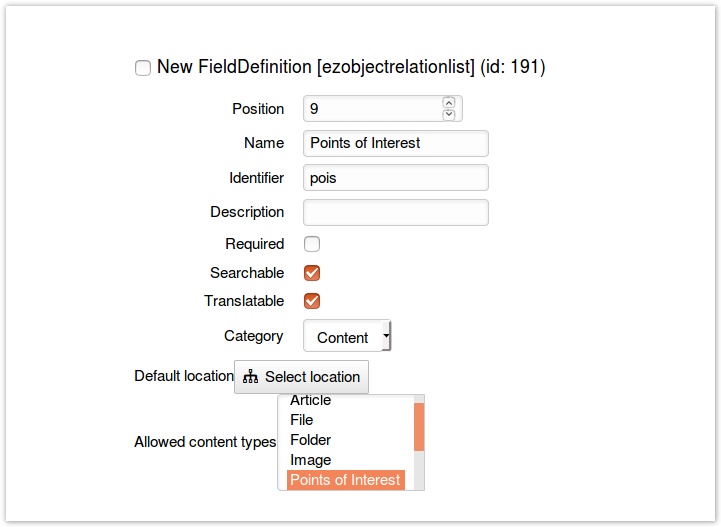Image resolution: width=721 pixels, height=527 pixels.
Task: Pick Image from the content types list
Action: (310, 460)
